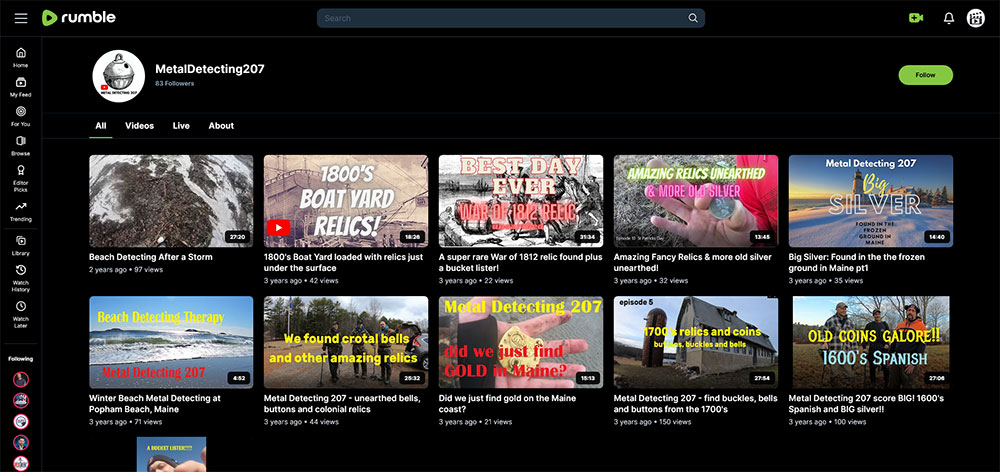Screen dimensions: 1000x472
Task: Open Old Coins Galore thumbnail
Action: (x=871, y=342)
